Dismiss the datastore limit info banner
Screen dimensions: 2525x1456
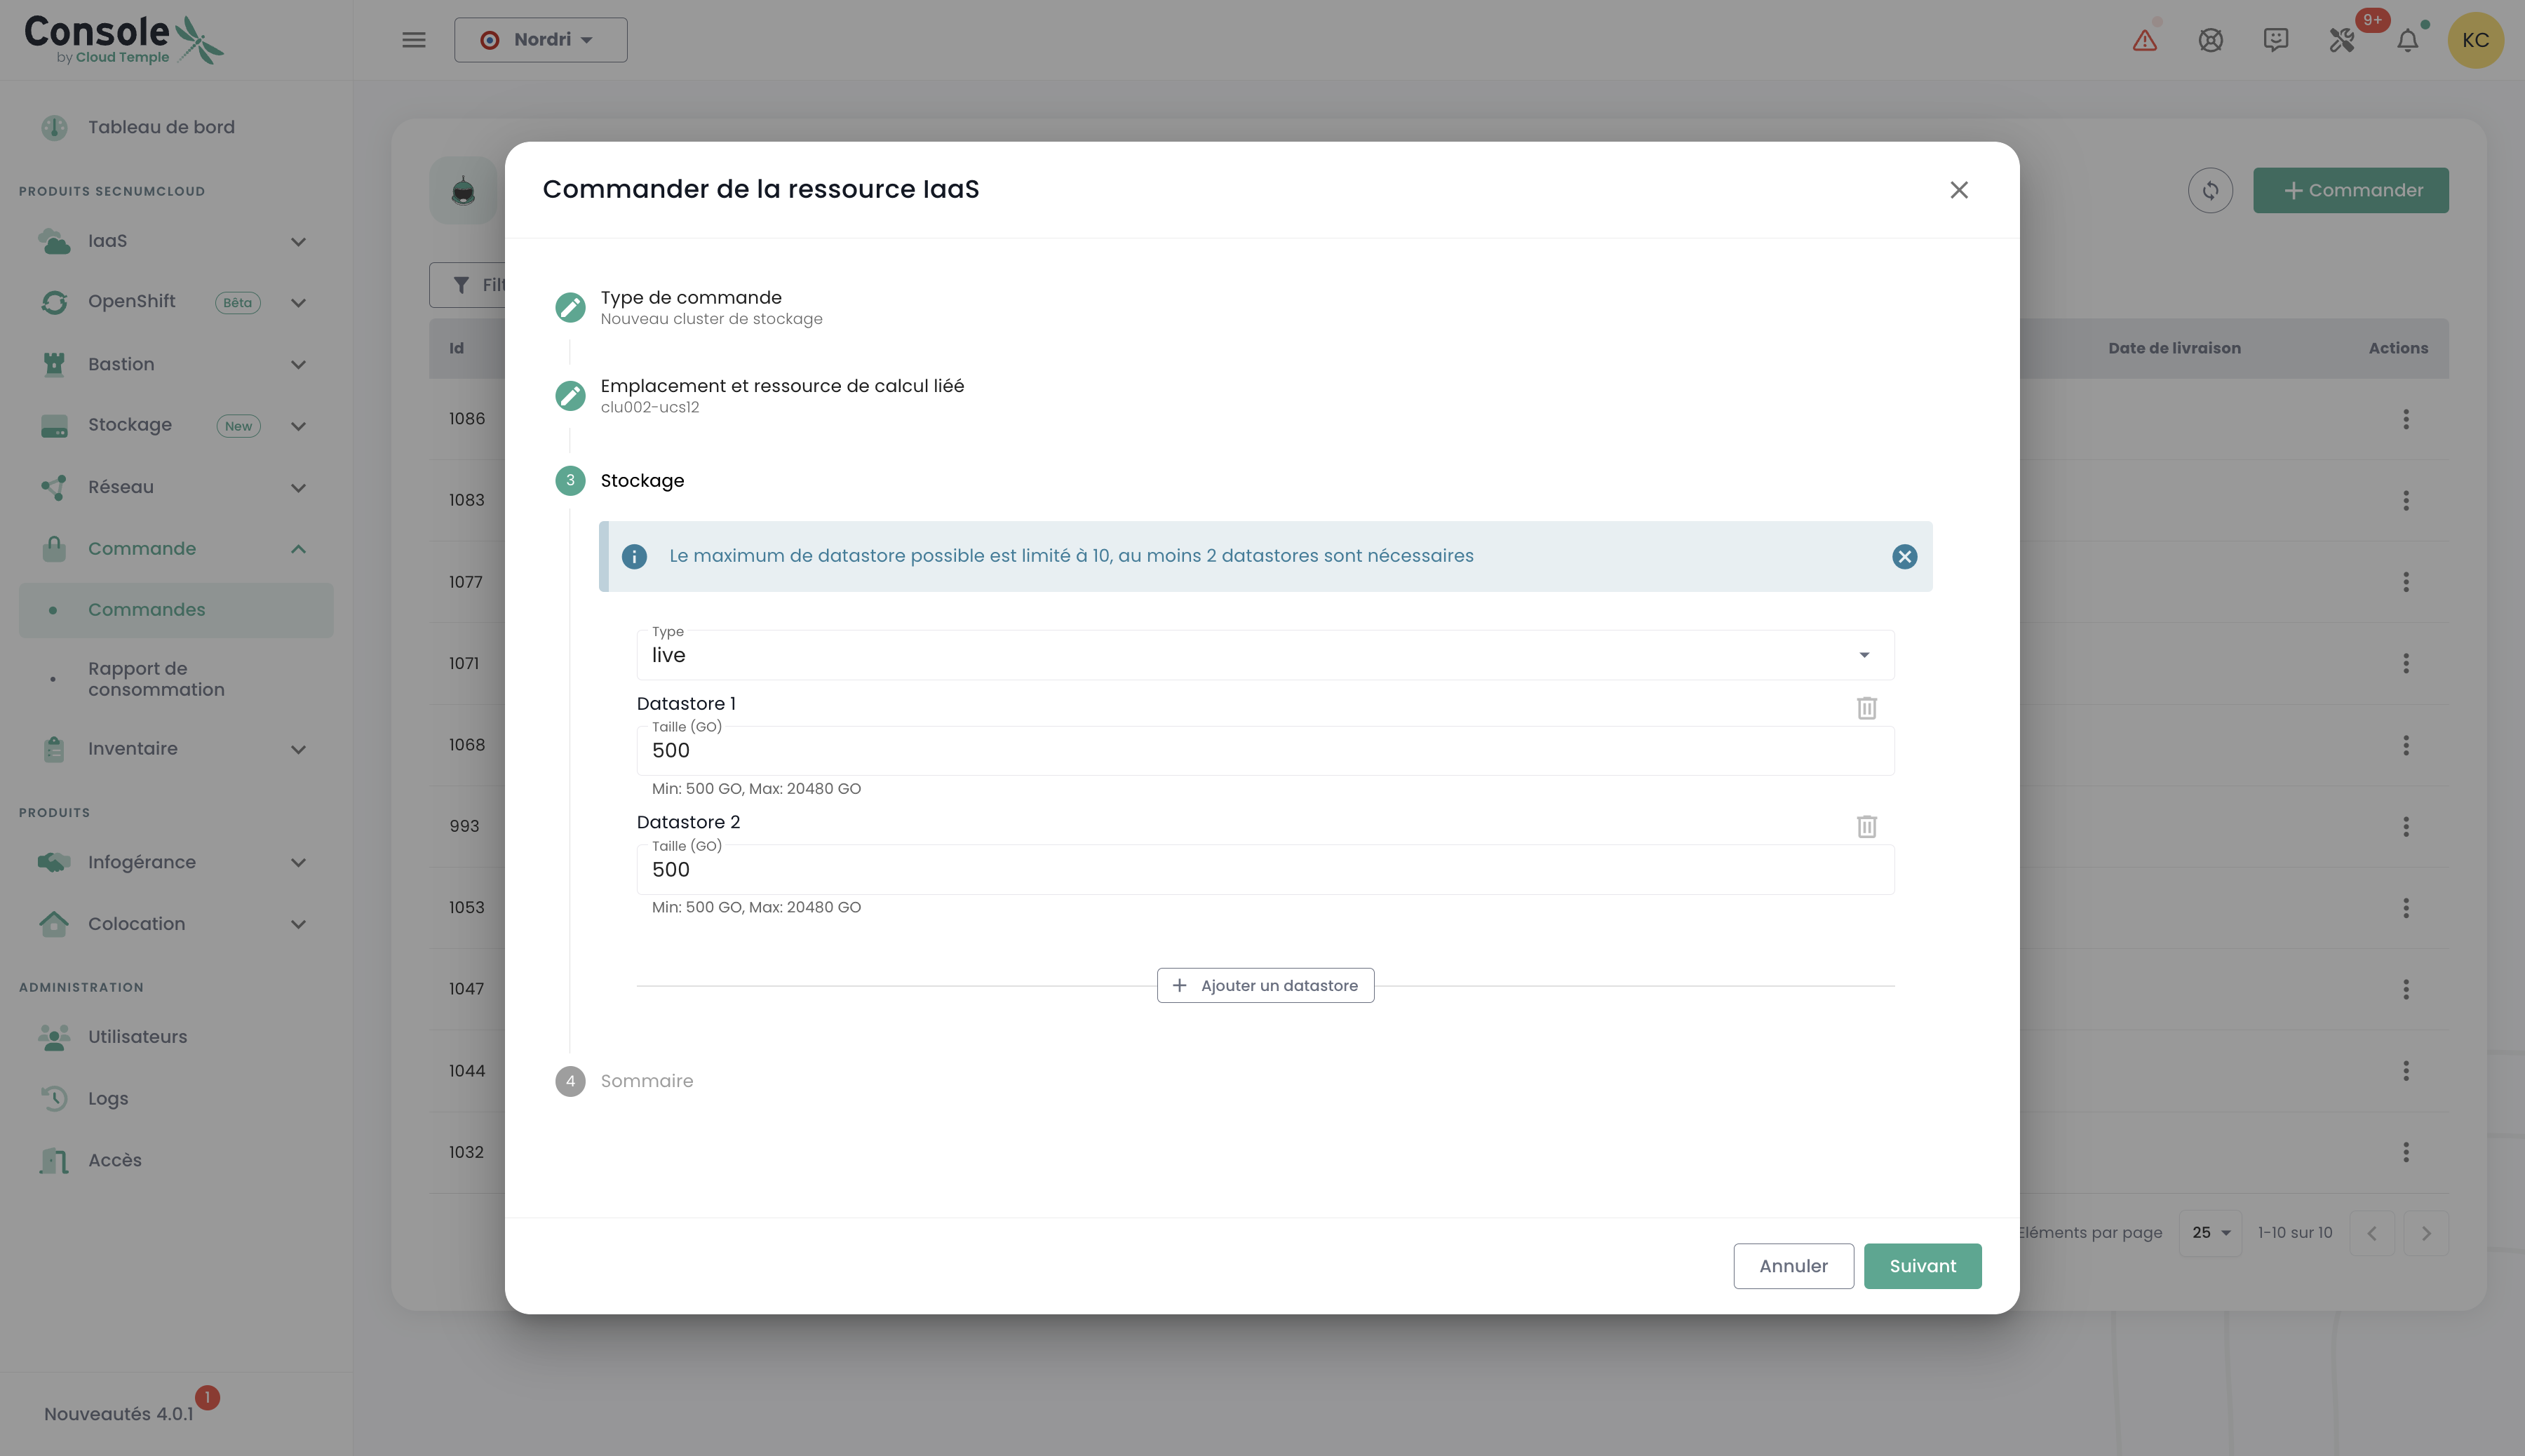coord(1904,556)
